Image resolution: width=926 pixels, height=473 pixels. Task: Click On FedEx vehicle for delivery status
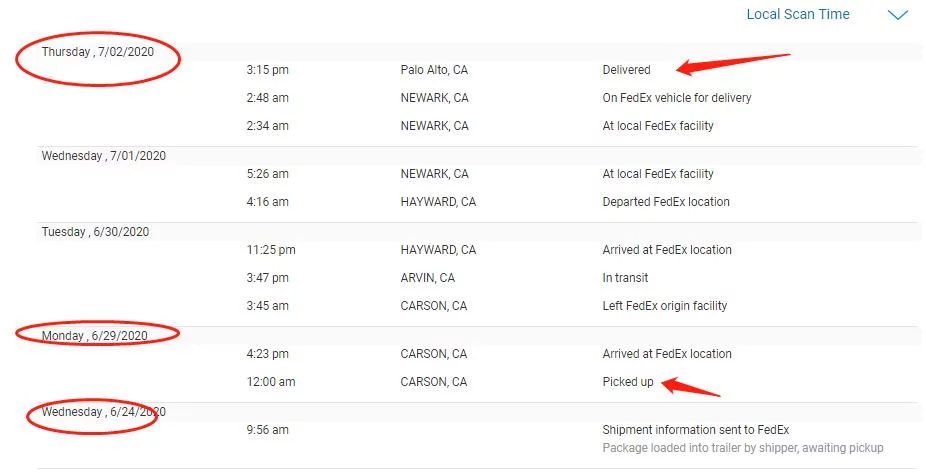(677, 98)
